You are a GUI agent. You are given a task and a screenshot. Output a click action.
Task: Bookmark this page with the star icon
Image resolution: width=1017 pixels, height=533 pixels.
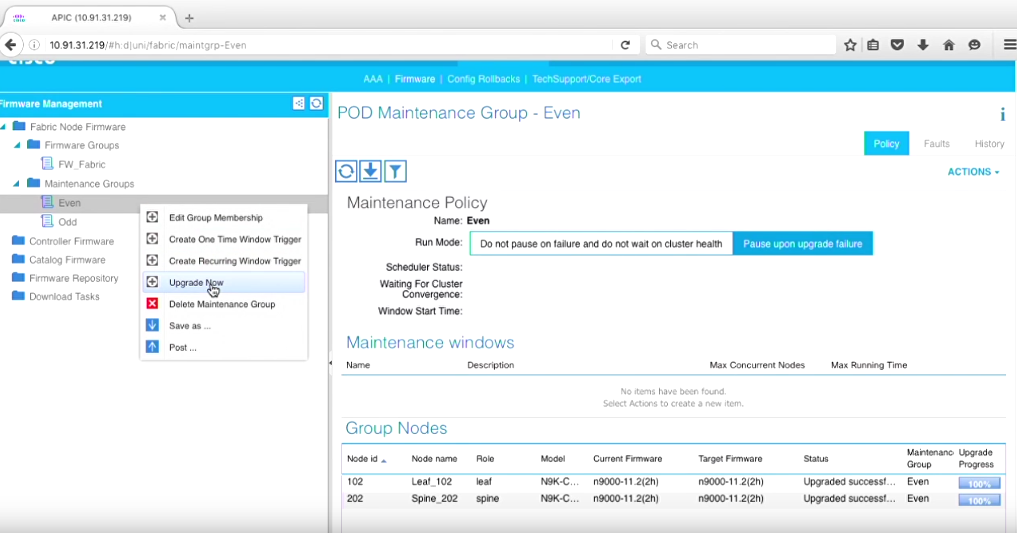coord(850,45)
